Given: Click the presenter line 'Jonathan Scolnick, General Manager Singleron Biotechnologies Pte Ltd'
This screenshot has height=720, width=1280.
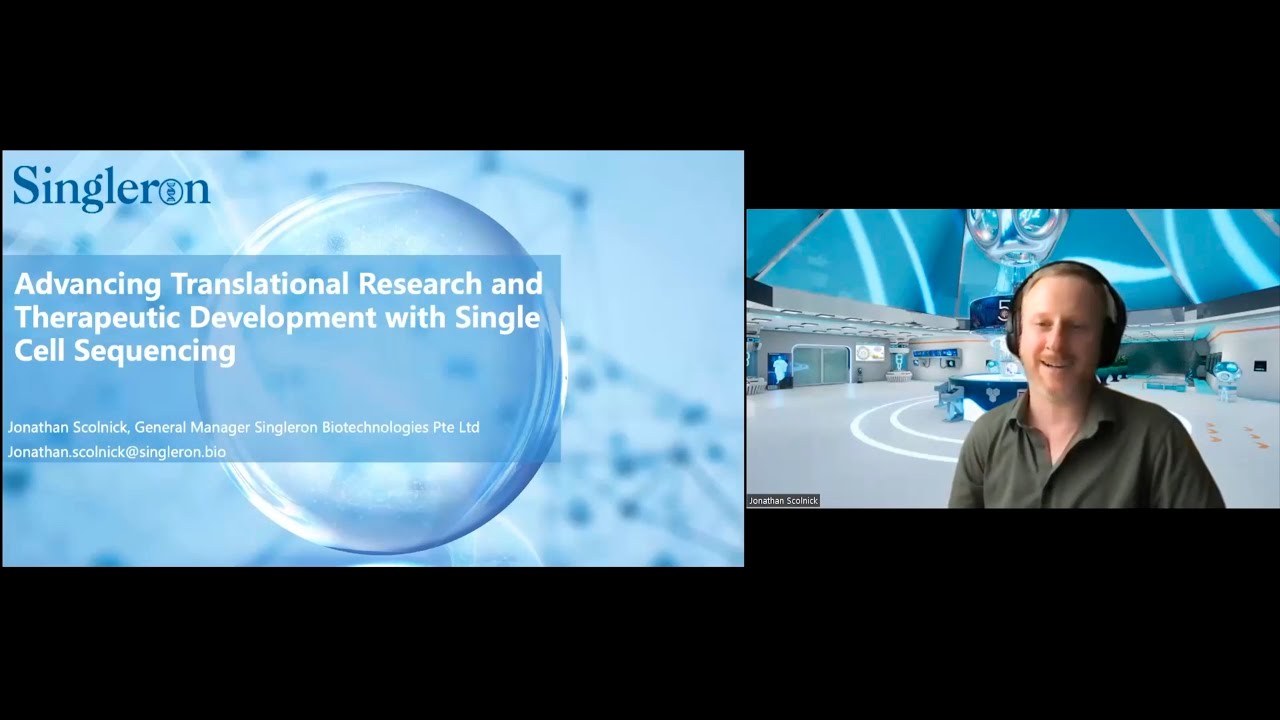Looking at the screenshot, I should (x=244, y=427).
